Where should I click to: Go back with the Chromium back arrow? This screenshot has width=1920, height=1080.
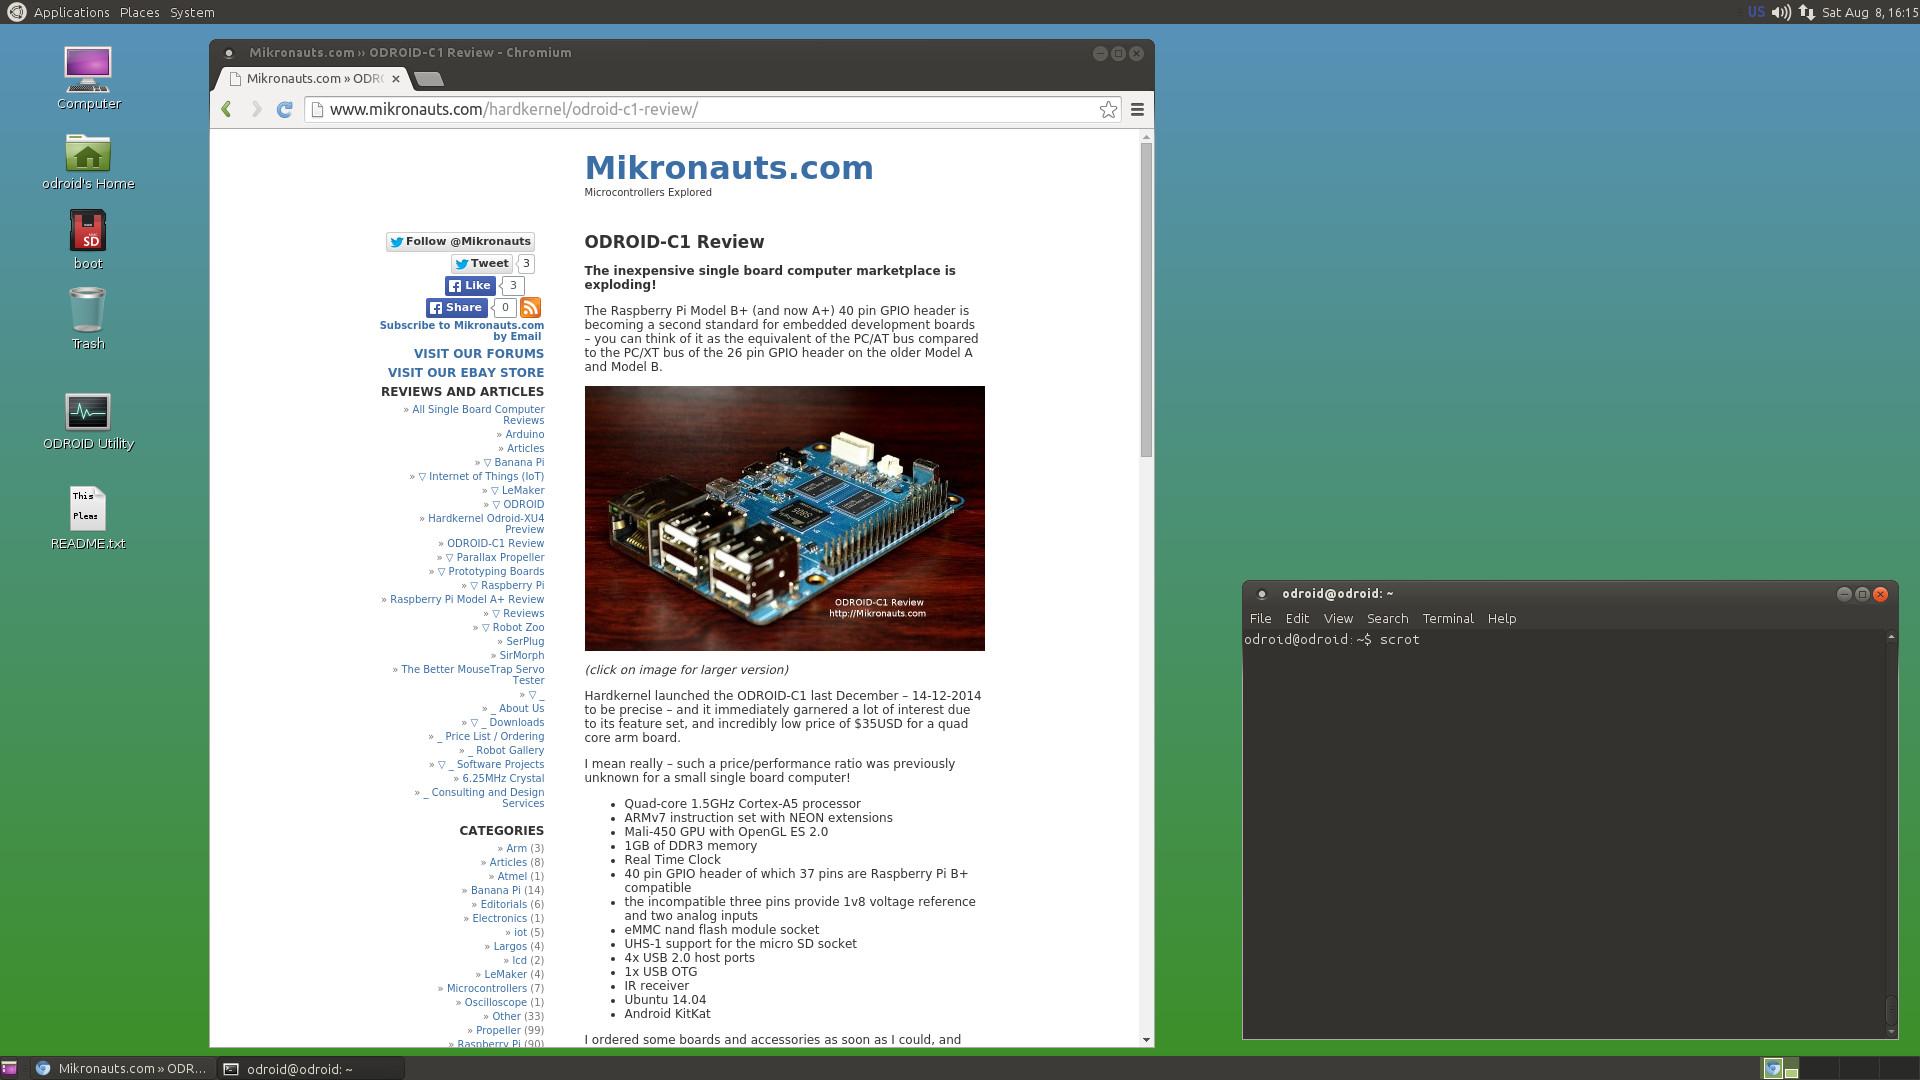[227, 110]
